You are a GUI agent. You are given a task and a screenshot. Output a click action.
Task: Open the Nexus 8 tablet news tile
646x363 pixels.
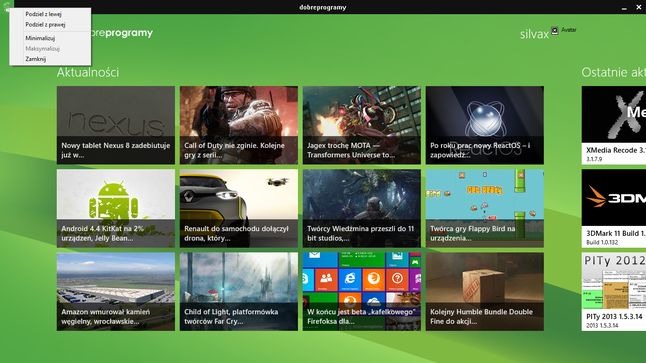pyautogui.click(x=116, y=125)
